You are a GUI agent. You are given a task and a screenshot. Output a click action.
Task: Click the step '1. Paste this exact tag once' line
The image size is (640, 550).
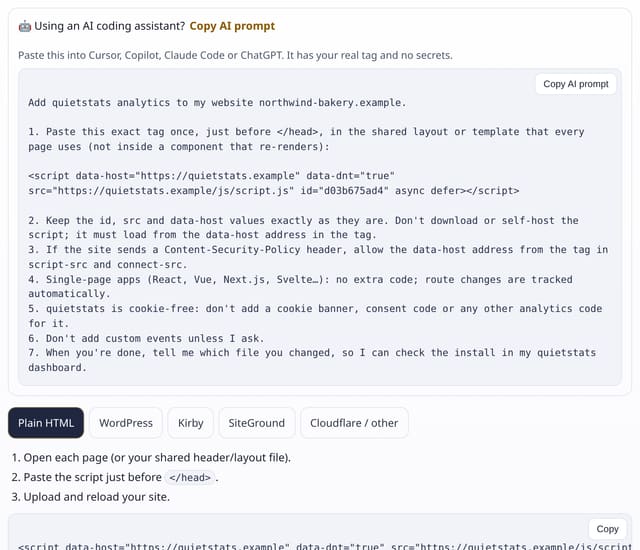(306, 132)
